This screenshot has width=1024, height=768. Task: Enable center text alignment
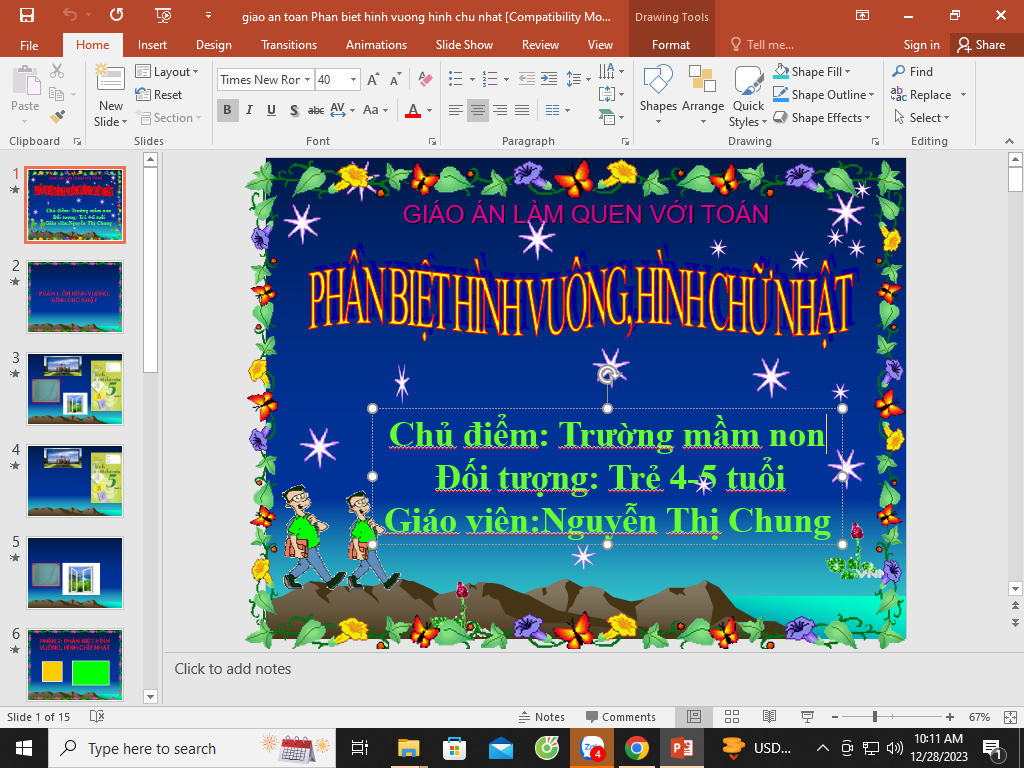click(477, 110)
